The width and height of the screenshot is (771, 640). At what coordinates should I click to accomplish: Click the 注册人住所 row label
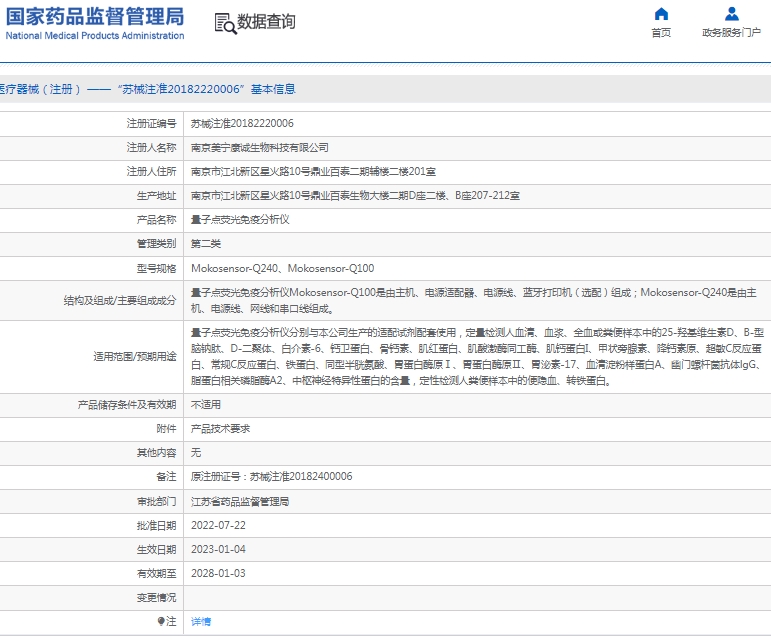(151, 172)
